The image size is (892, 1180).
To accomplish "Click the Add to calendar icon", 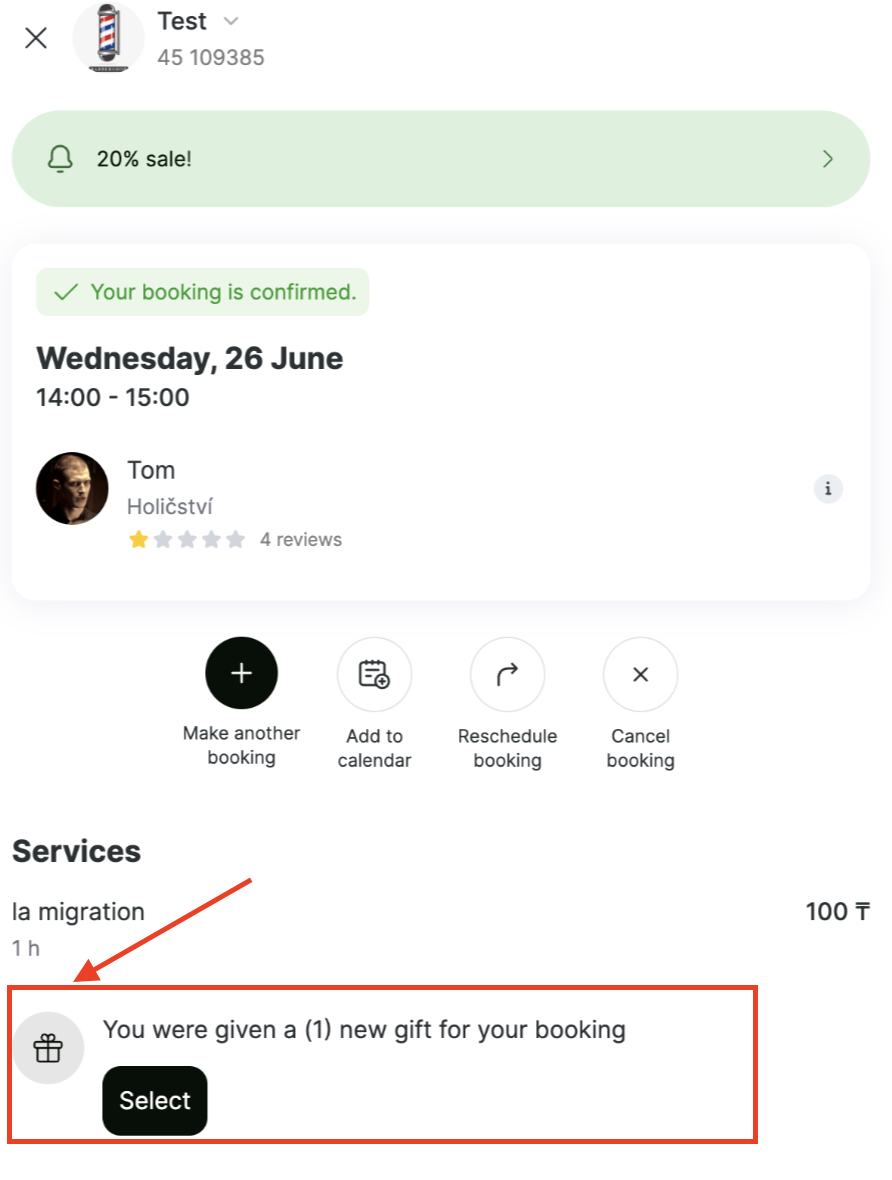I will (x=374, y=674).
